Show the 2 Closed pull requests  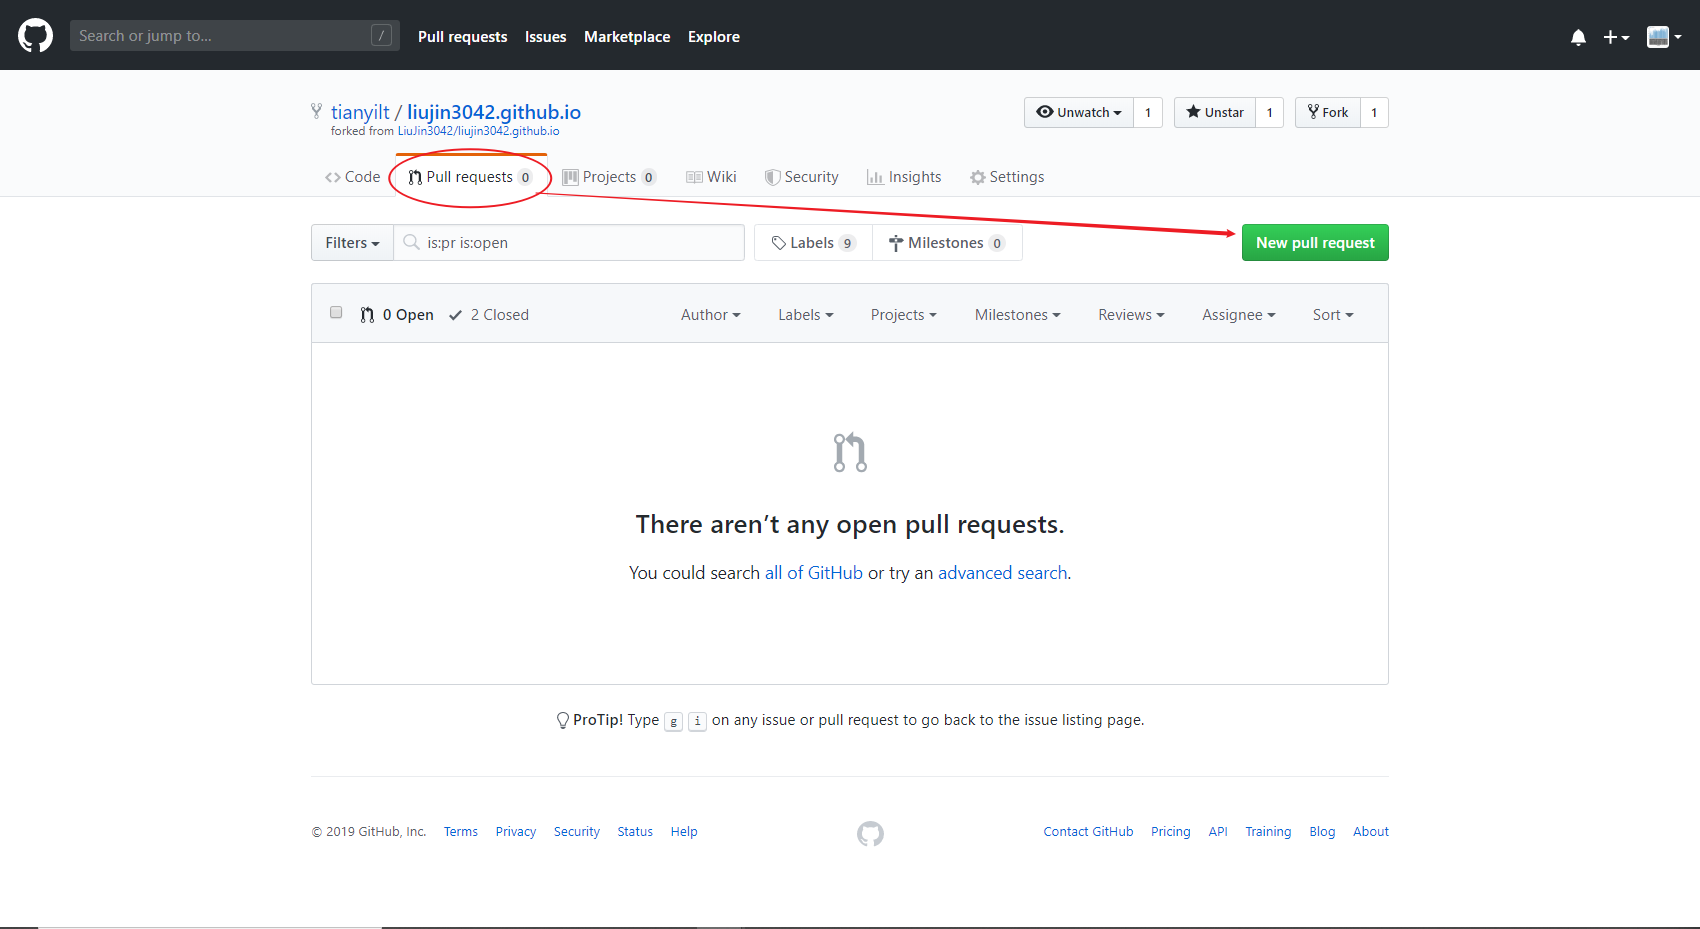click(x=489, y=315)
